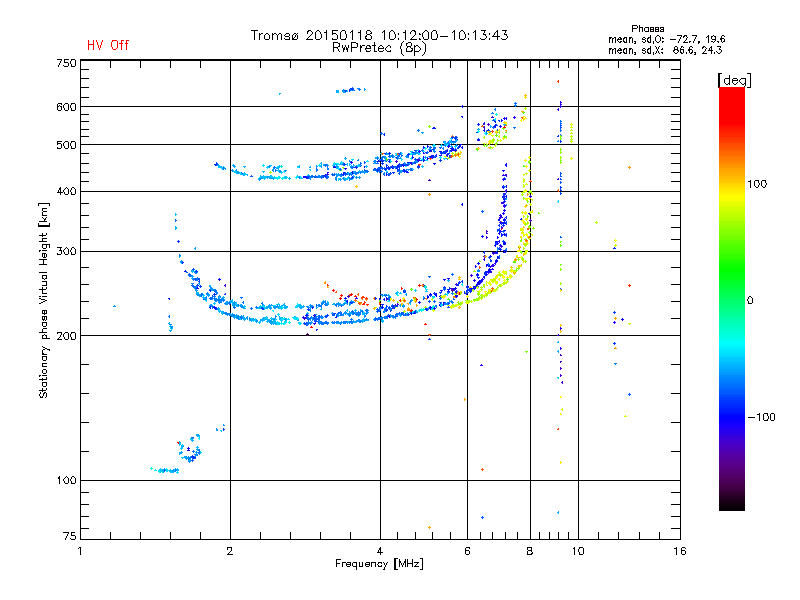Click the '[deg]' colorbar unit label
Viewport: 800px width, 600px height.
pos(734,80)
